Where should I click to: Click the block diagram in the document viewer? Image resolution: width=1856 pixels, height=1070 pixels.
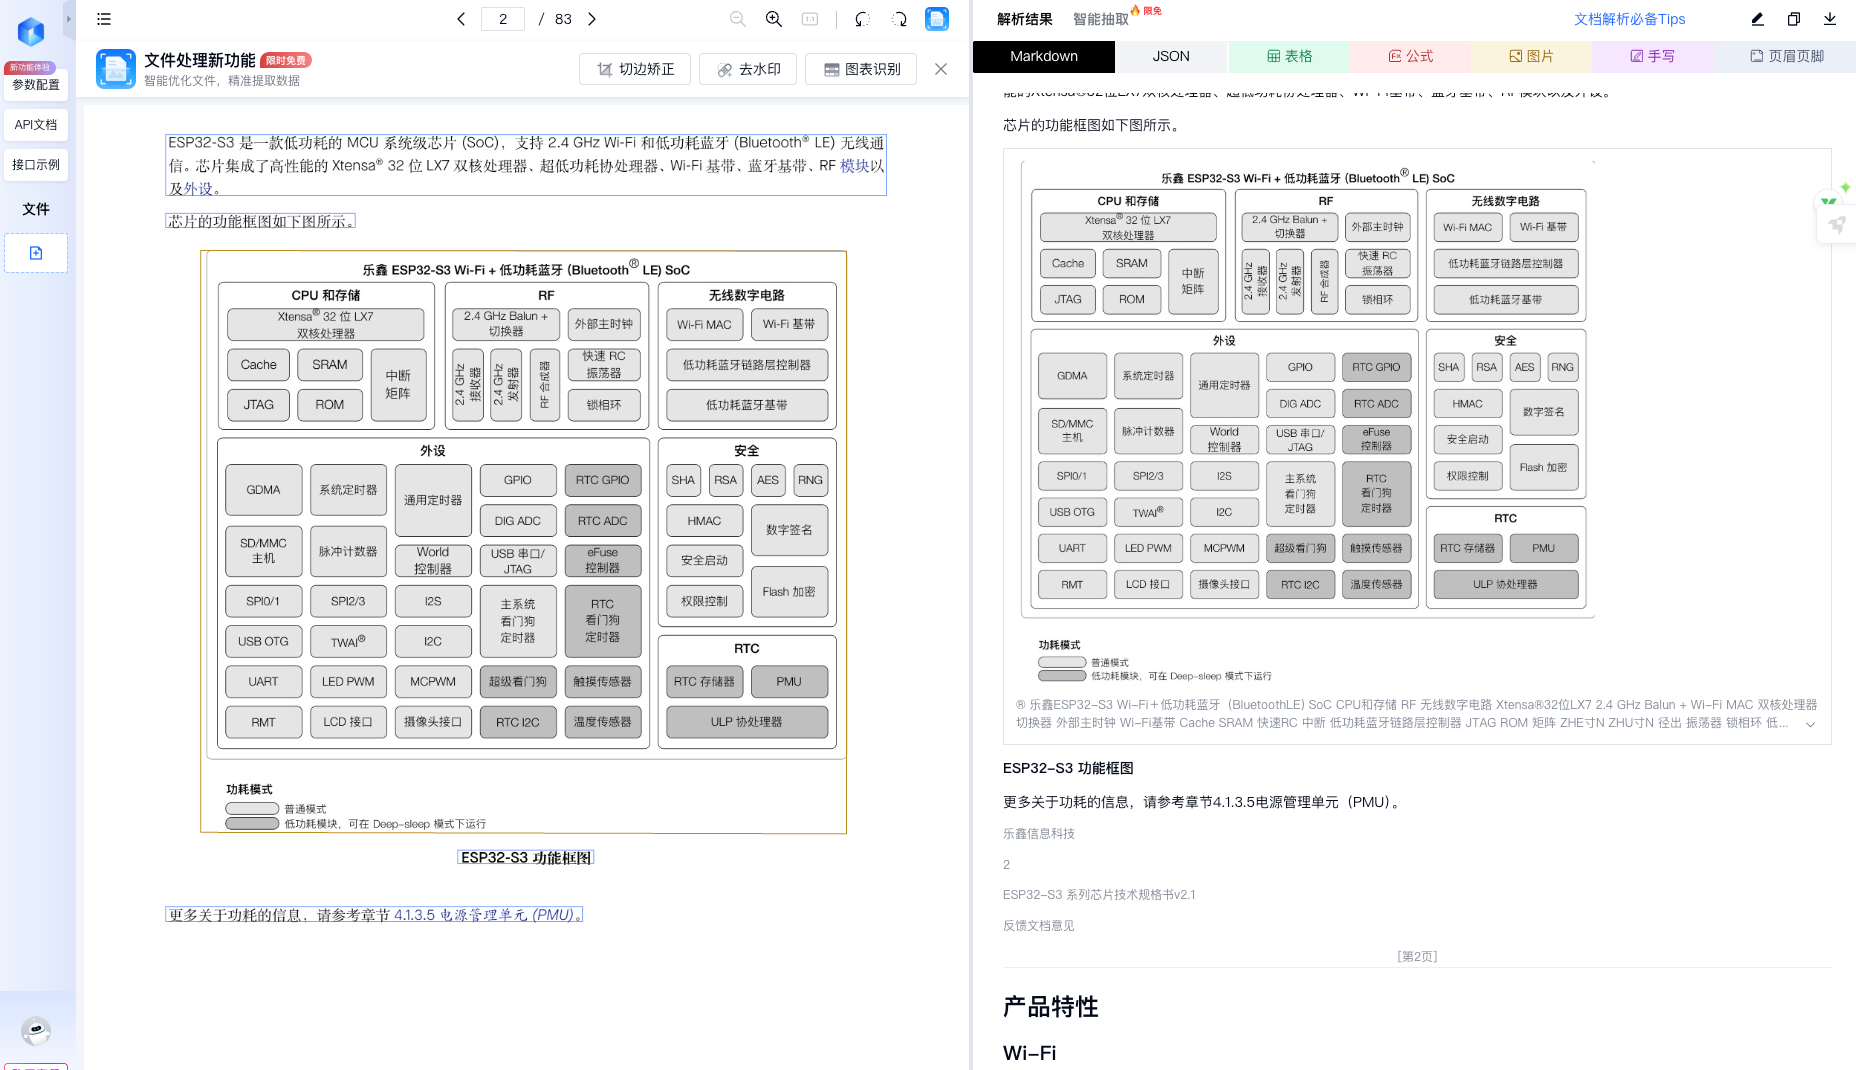[524, 542]
